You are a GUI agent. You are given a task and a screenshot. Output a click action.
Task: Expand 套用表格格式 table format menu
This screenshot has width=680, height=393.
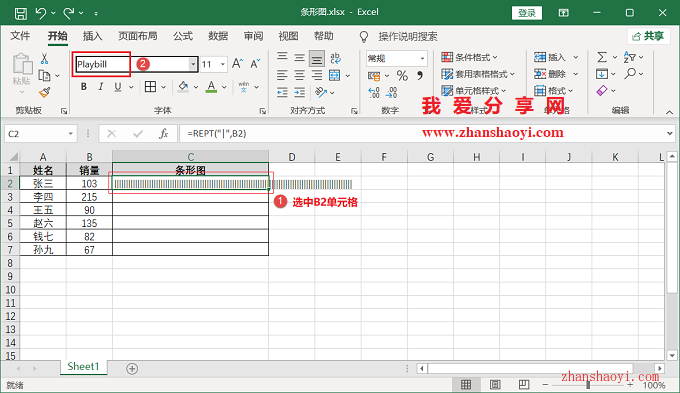click(x=478, y=74)
